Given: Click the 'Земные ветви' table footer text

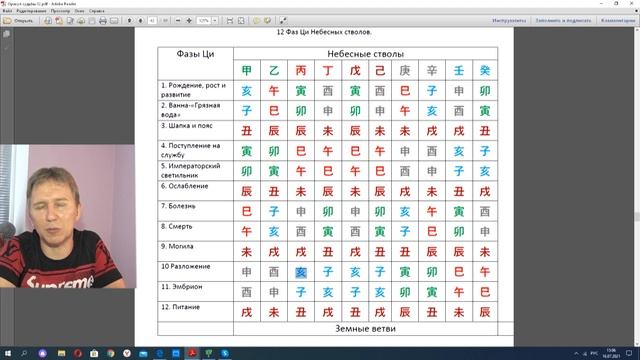Looking at the screenshot, I should click(365, 329).
